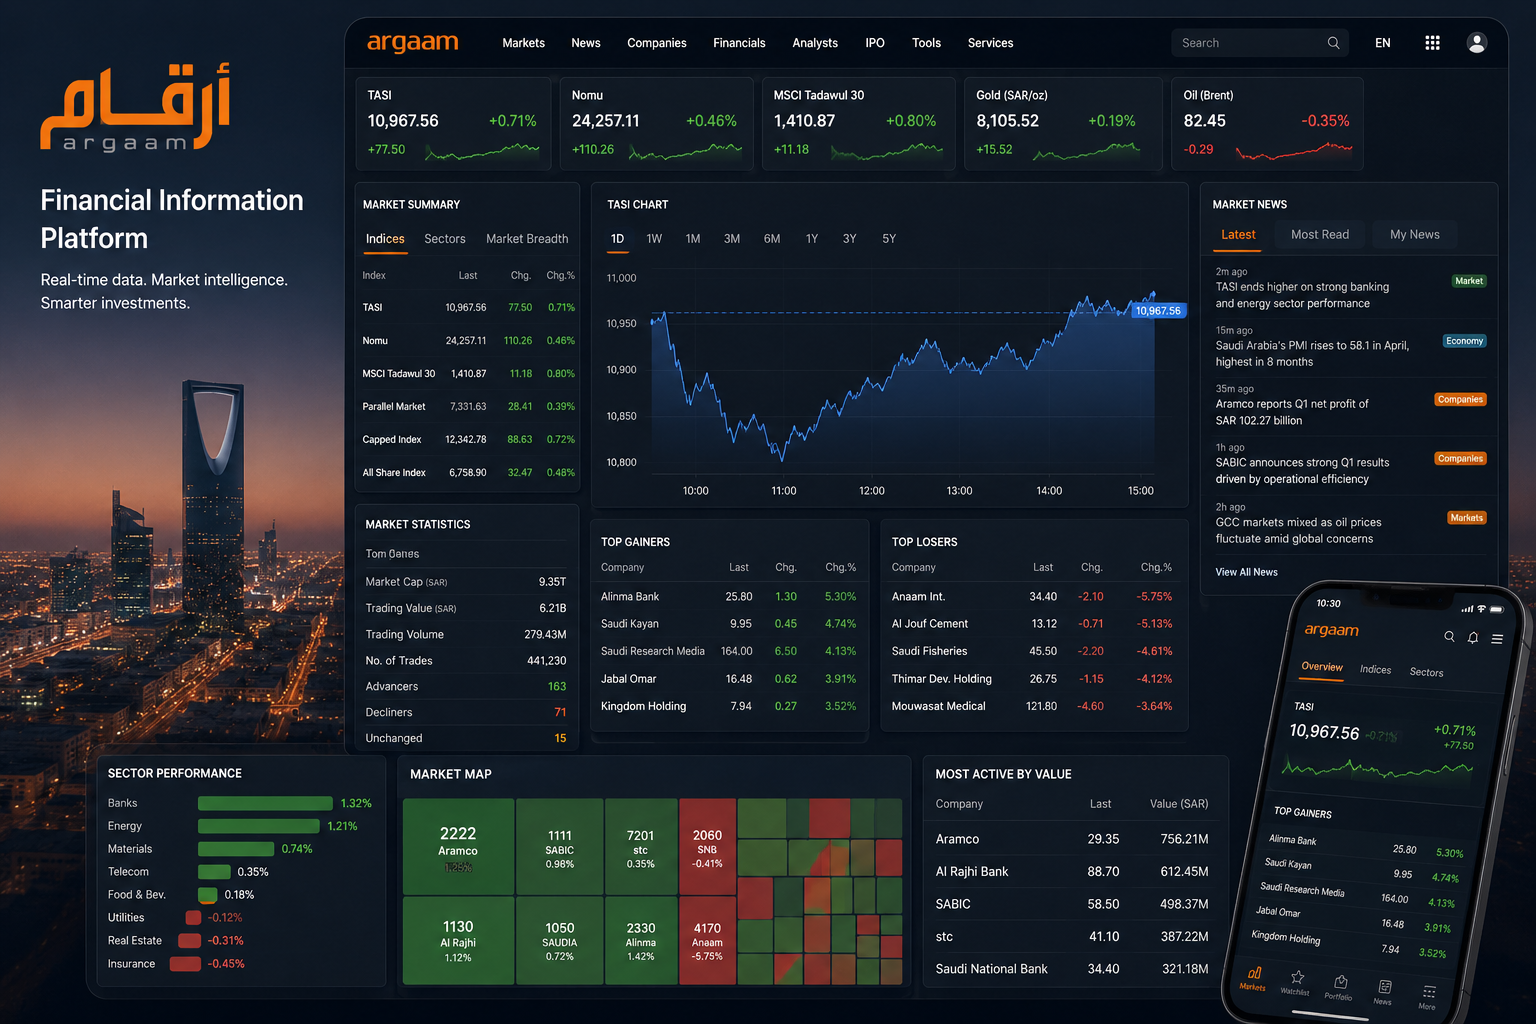Viewport: 1536px width, 1024px height.
Task: Select Al Jouf Cement in Top Losers
Action: (1032, 624)
